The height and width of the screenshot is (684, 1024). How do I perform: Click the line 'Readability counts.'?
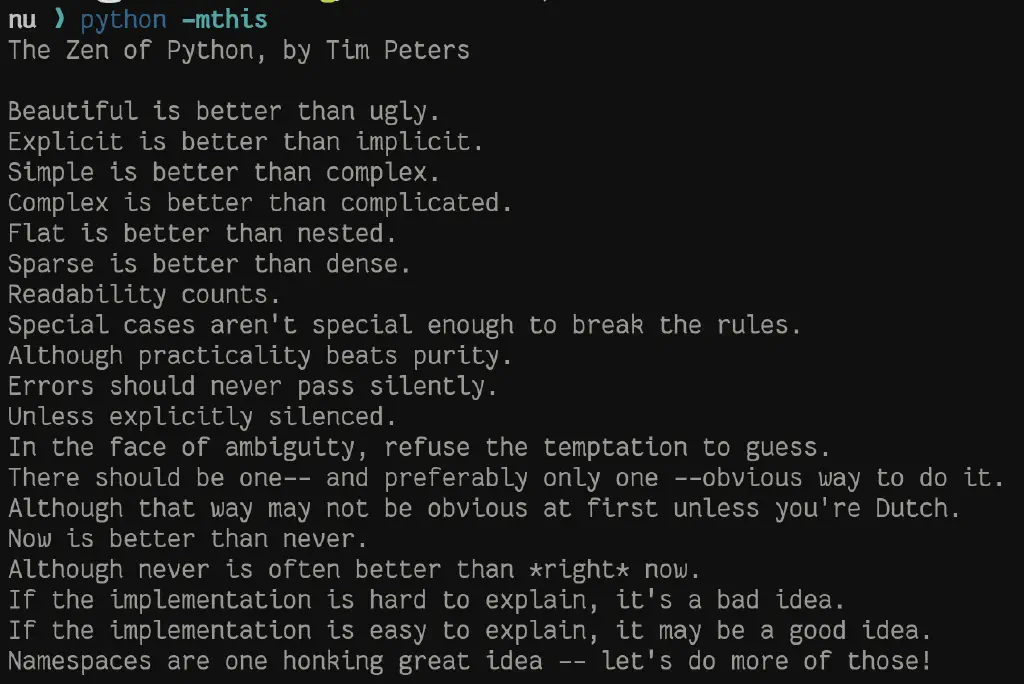144,295
